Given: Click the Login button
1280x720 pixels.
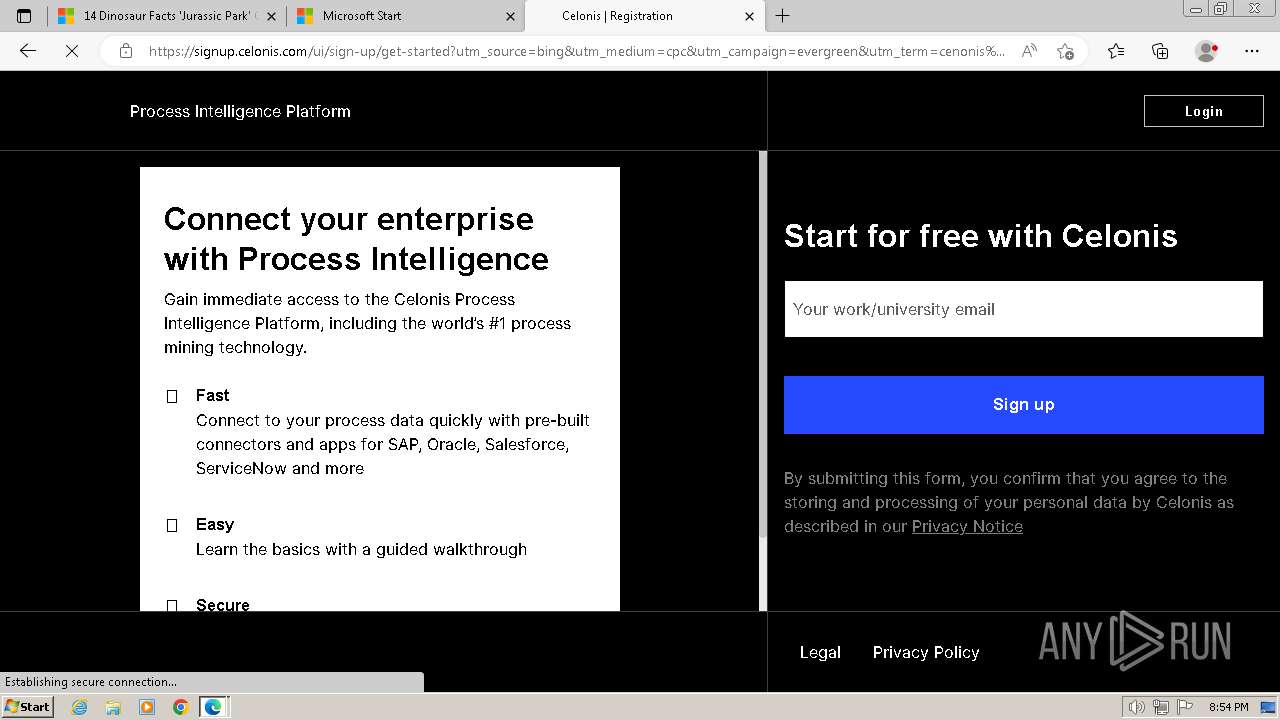Looking at the screenshot, I should (1204, 111).
